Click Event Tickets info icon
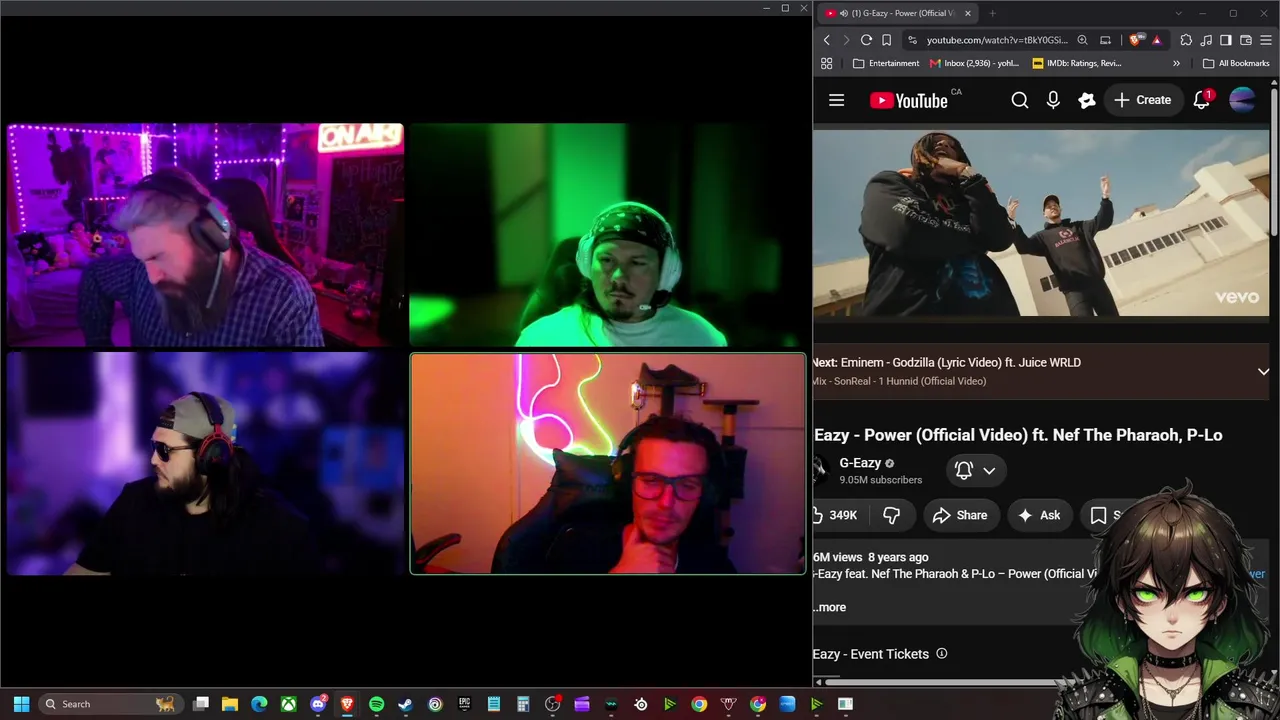This screenshot has width=1280, height=720. pyautogui.click(x=941, y=654)
